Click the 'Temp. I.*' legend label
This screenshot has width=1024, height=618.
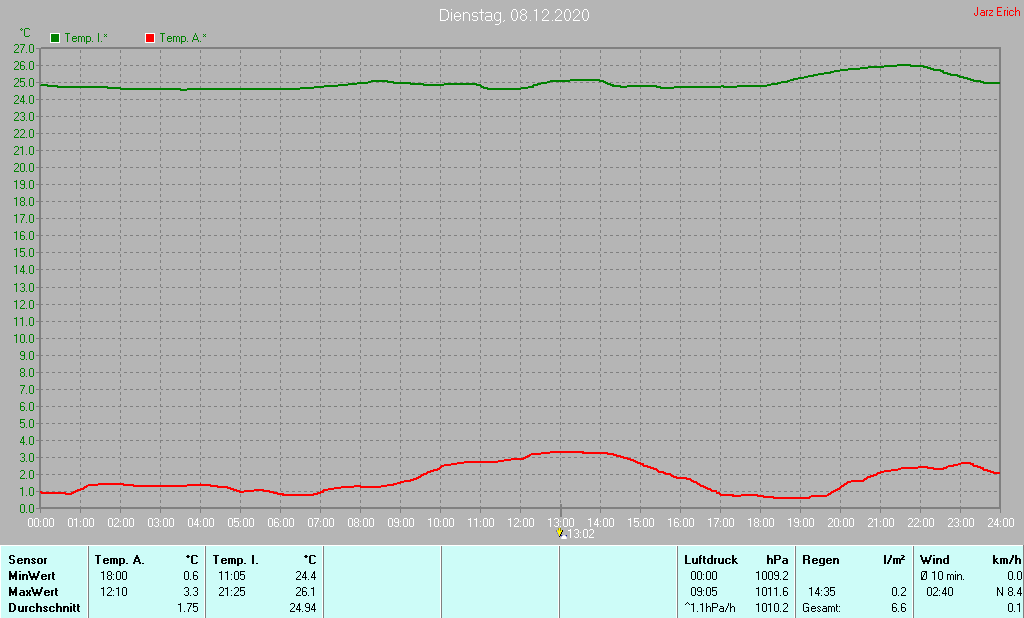point(86,38)
